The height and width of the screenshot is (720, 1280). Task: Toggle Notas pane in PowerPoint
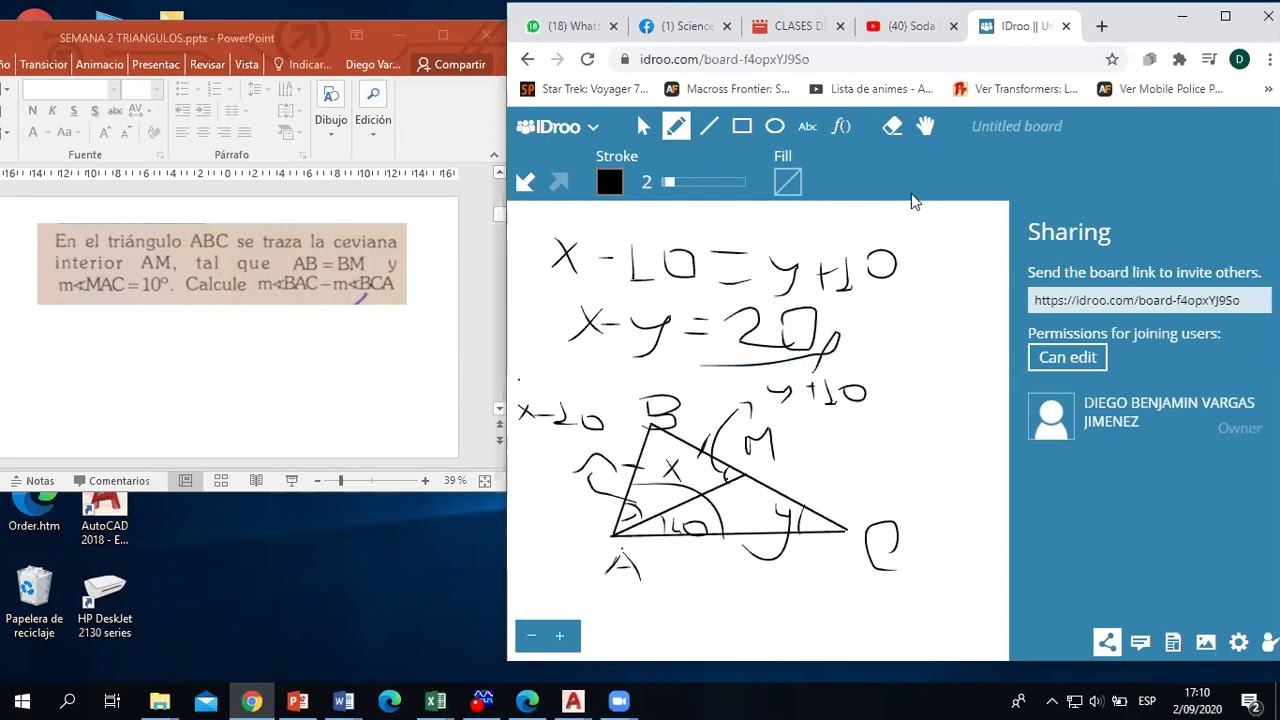32,481
